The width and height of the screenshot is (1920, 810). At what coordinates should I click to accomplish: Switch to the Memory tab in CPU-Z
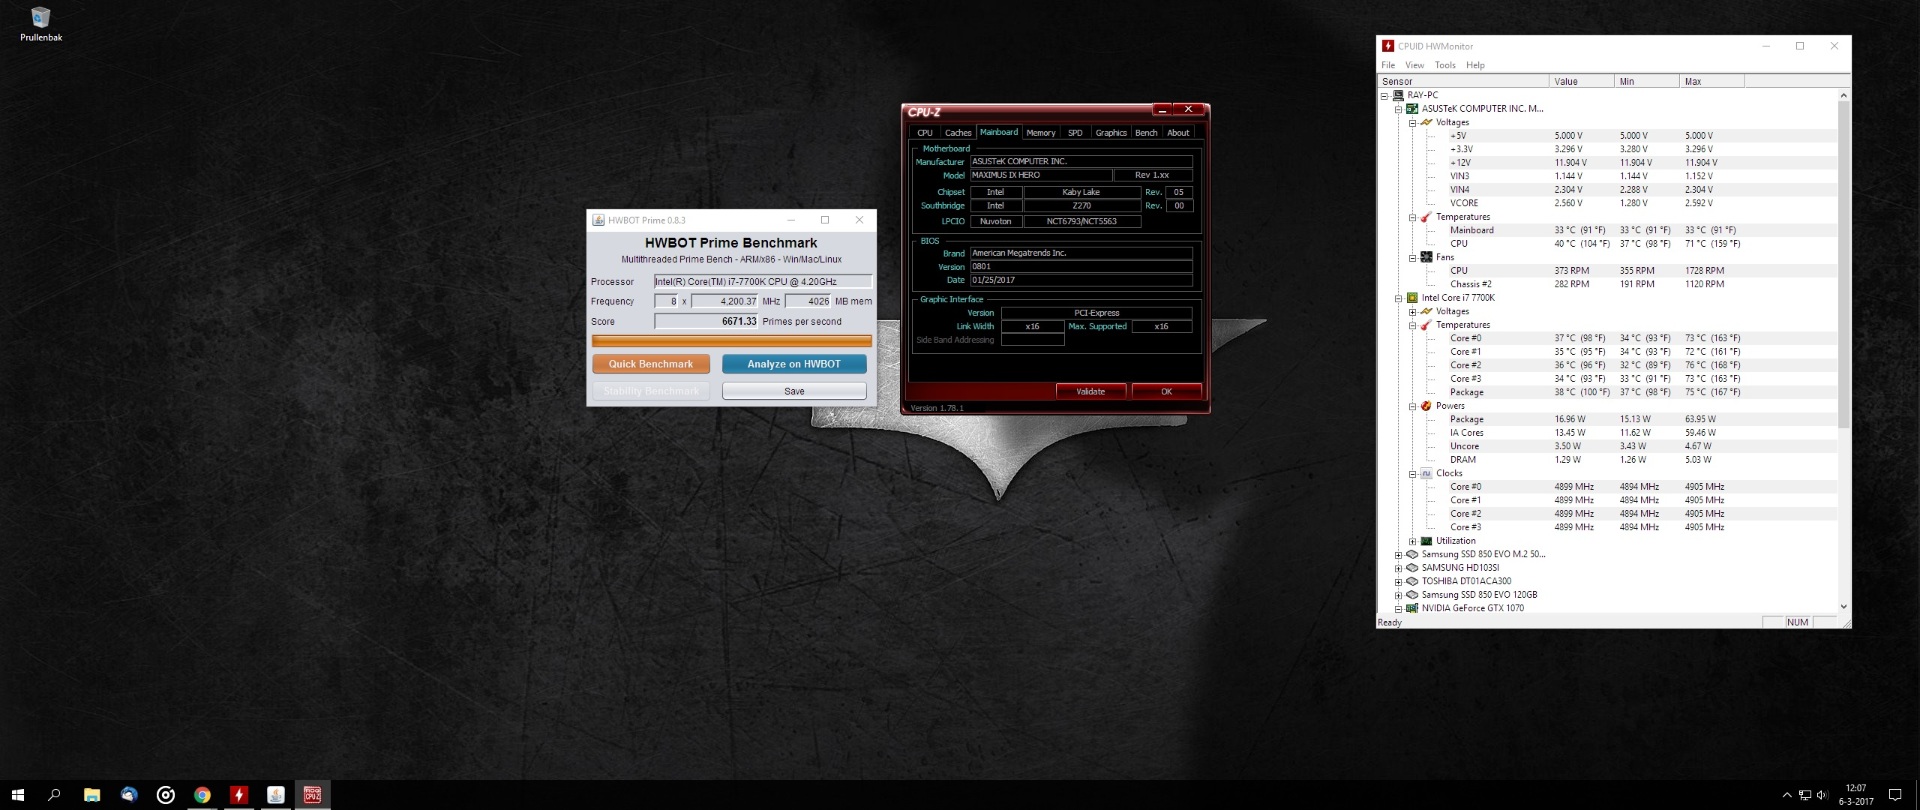pyautogui.click(x=1041, y=133)
